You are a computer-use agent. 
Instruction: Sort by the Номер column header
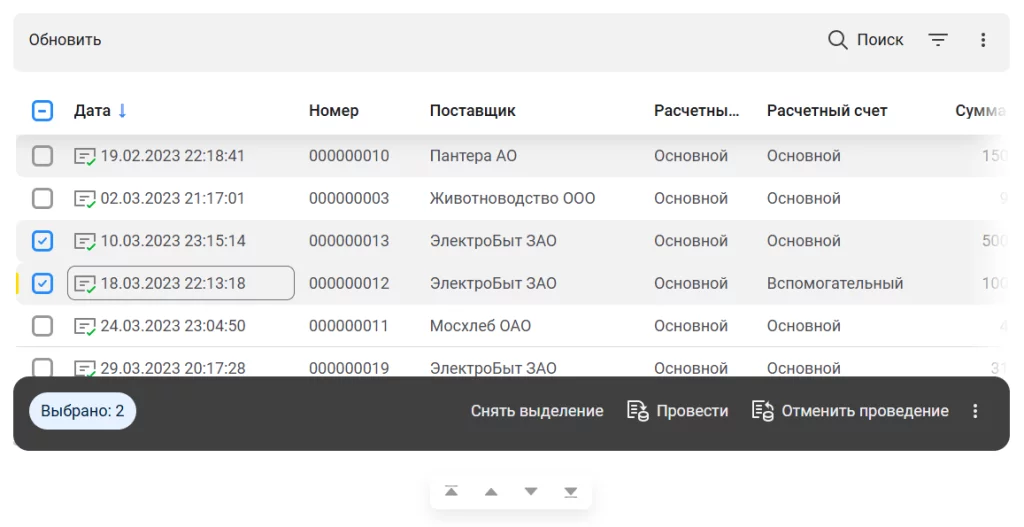coord(333,111)
